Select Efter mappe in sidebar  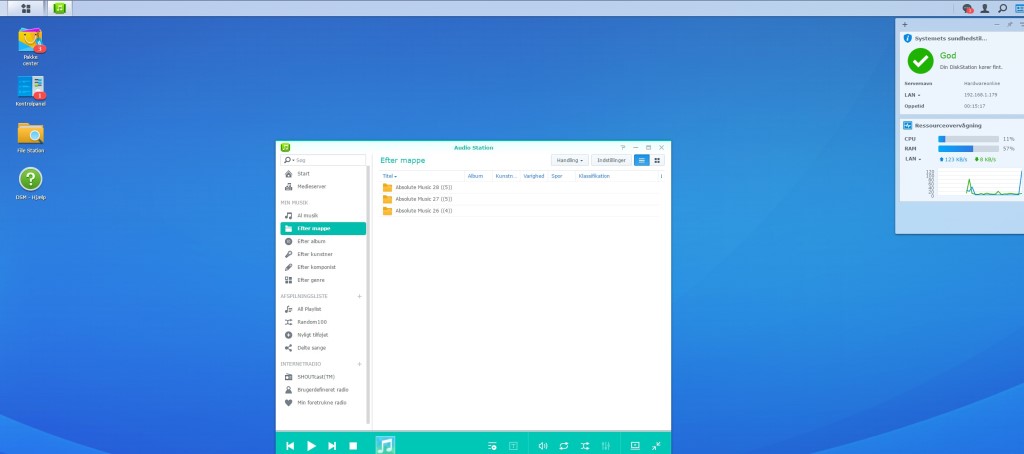[x=323, y=229]
